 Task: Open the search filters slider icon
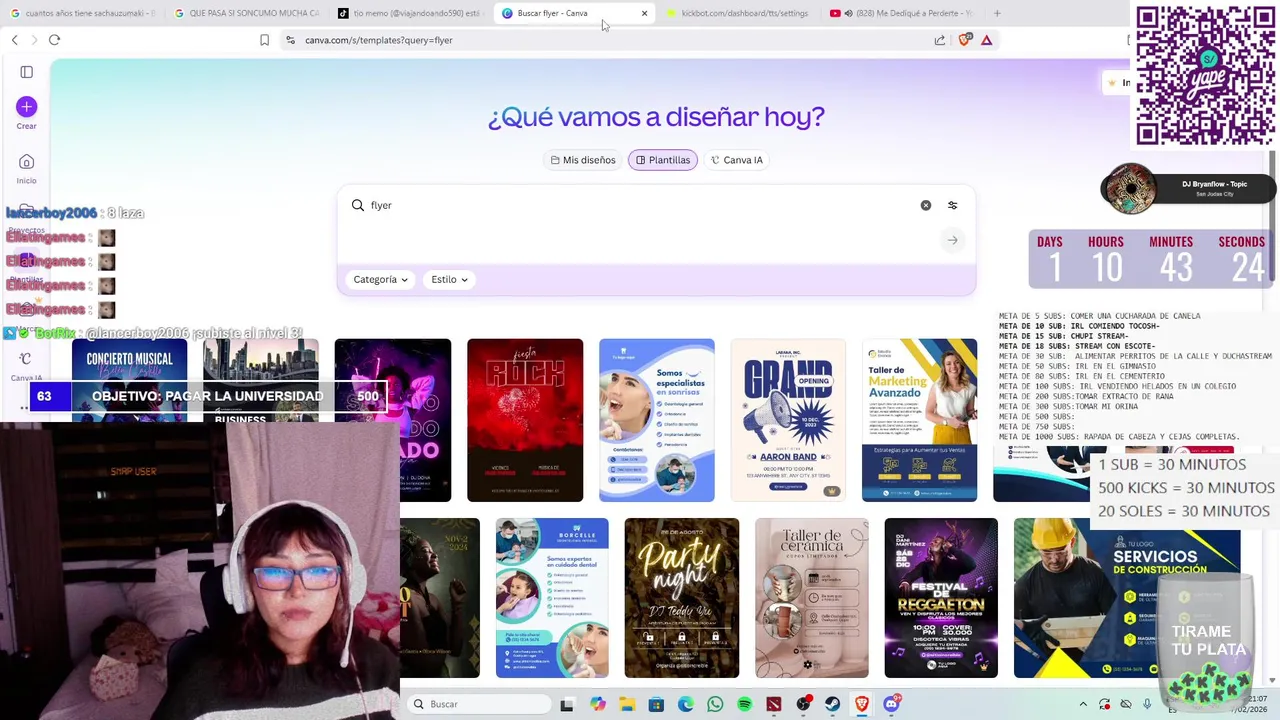click(x=953, y=205)
